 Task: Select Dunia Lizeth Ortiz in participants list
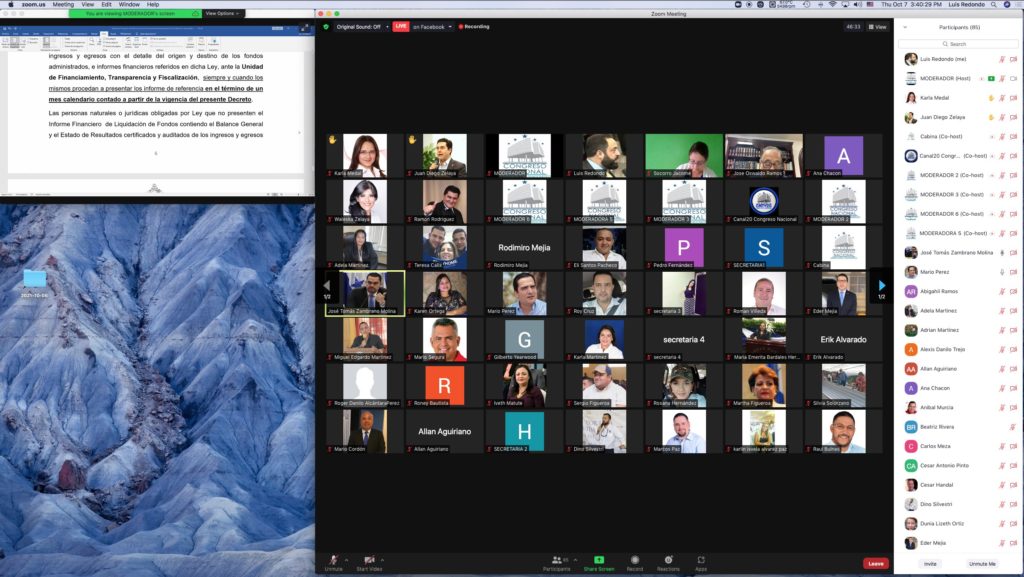click(957, 523)
